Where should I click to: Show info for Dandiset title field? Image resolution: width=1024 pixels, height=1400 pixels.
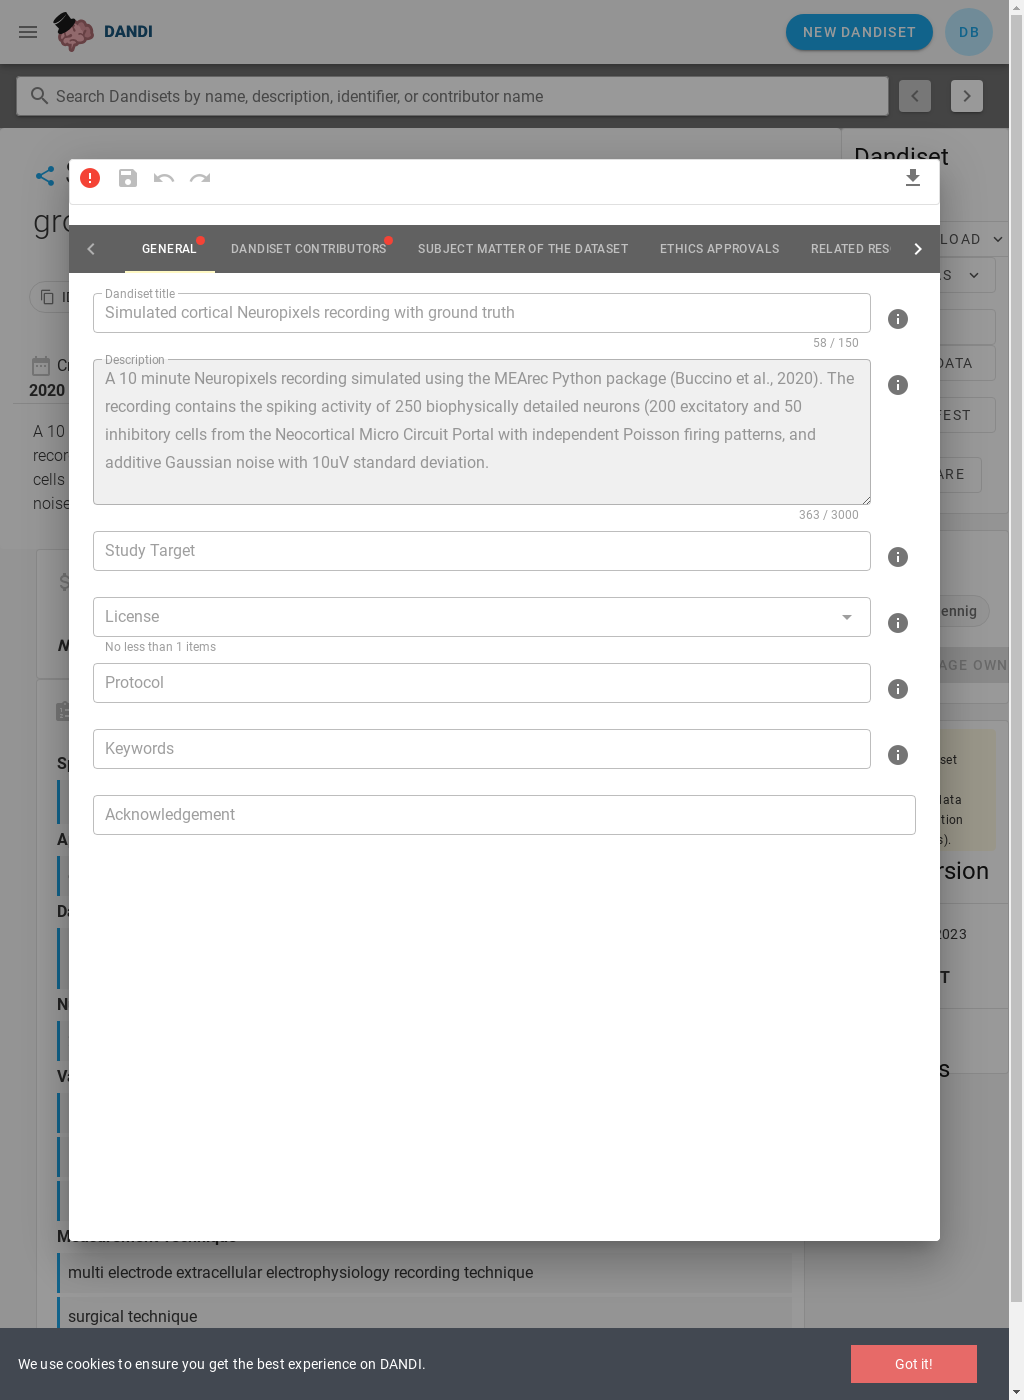tap(898, 319)
